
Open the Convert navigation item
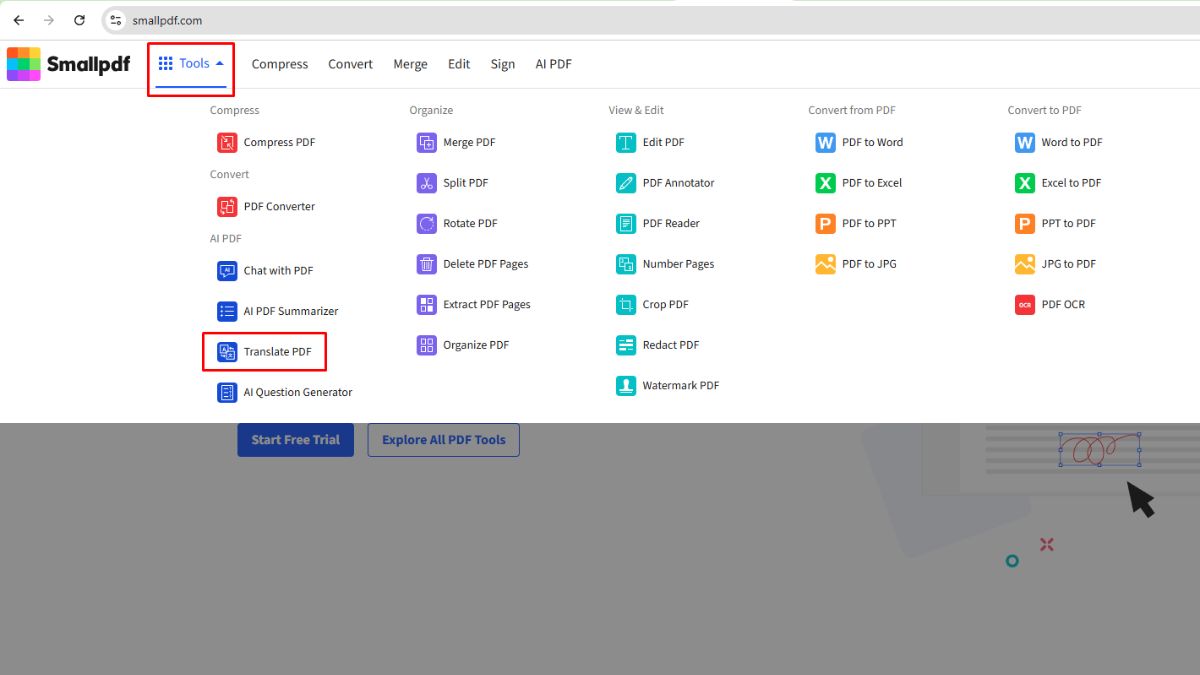tap(350, 64)
